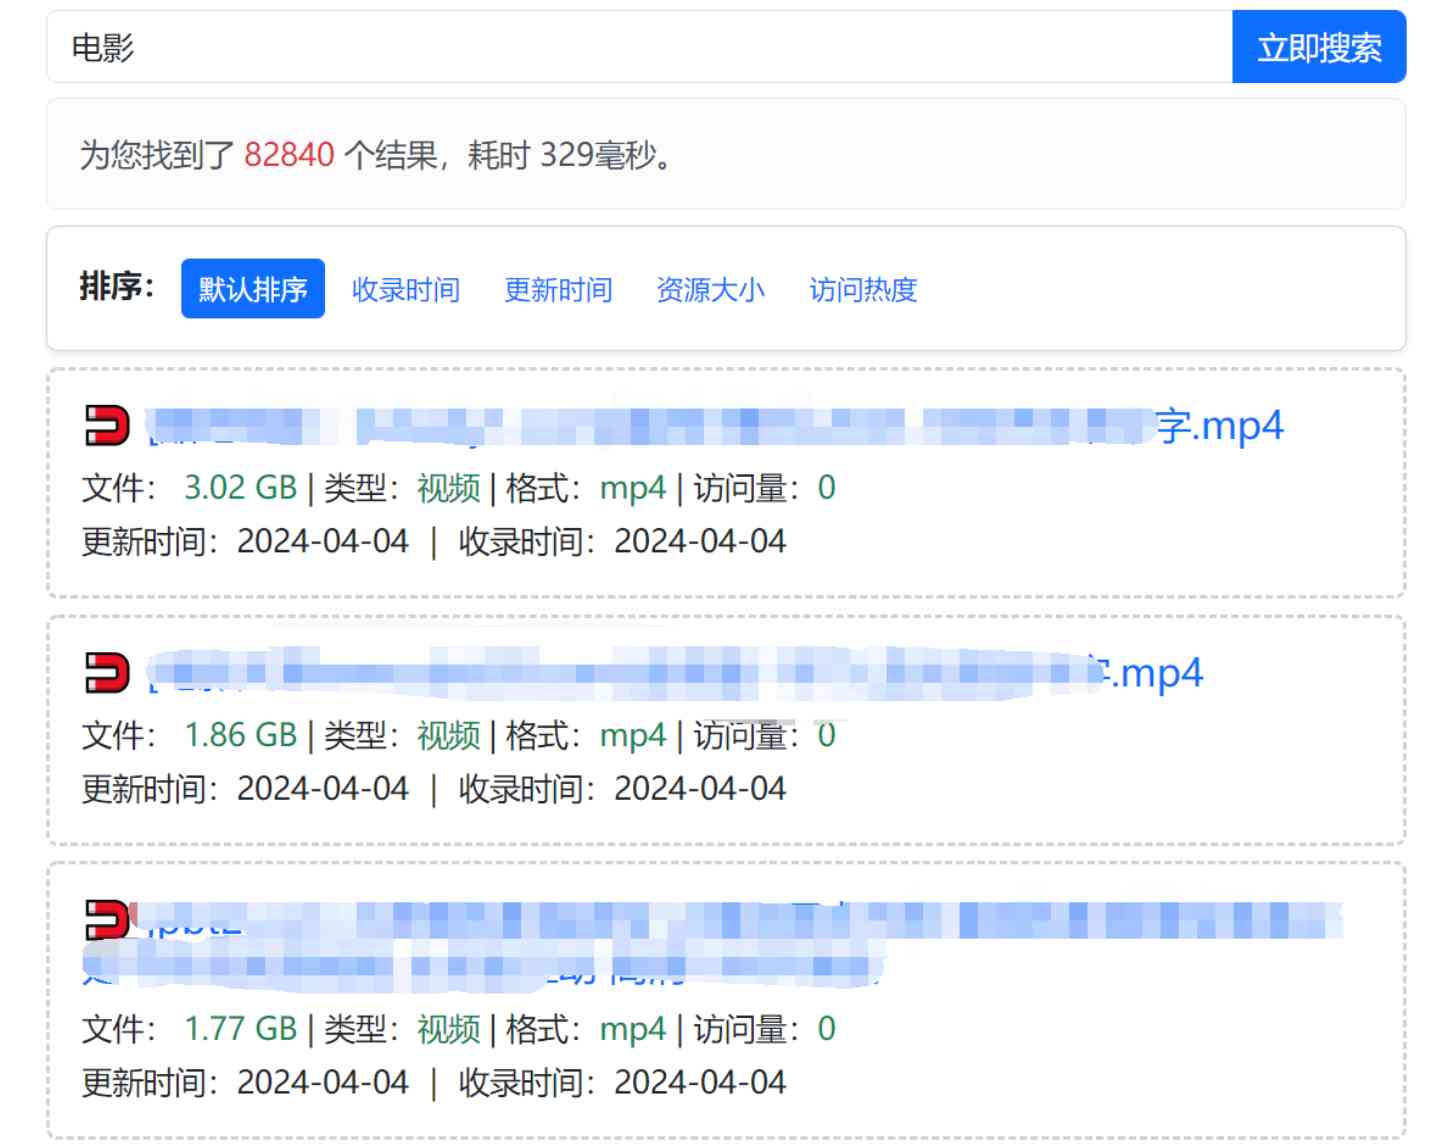Image resolution: width=1434 pixels, height=1144 pixels.
Task: Click 更新时间 date in the 3.02 GB result
Action: 323,541
